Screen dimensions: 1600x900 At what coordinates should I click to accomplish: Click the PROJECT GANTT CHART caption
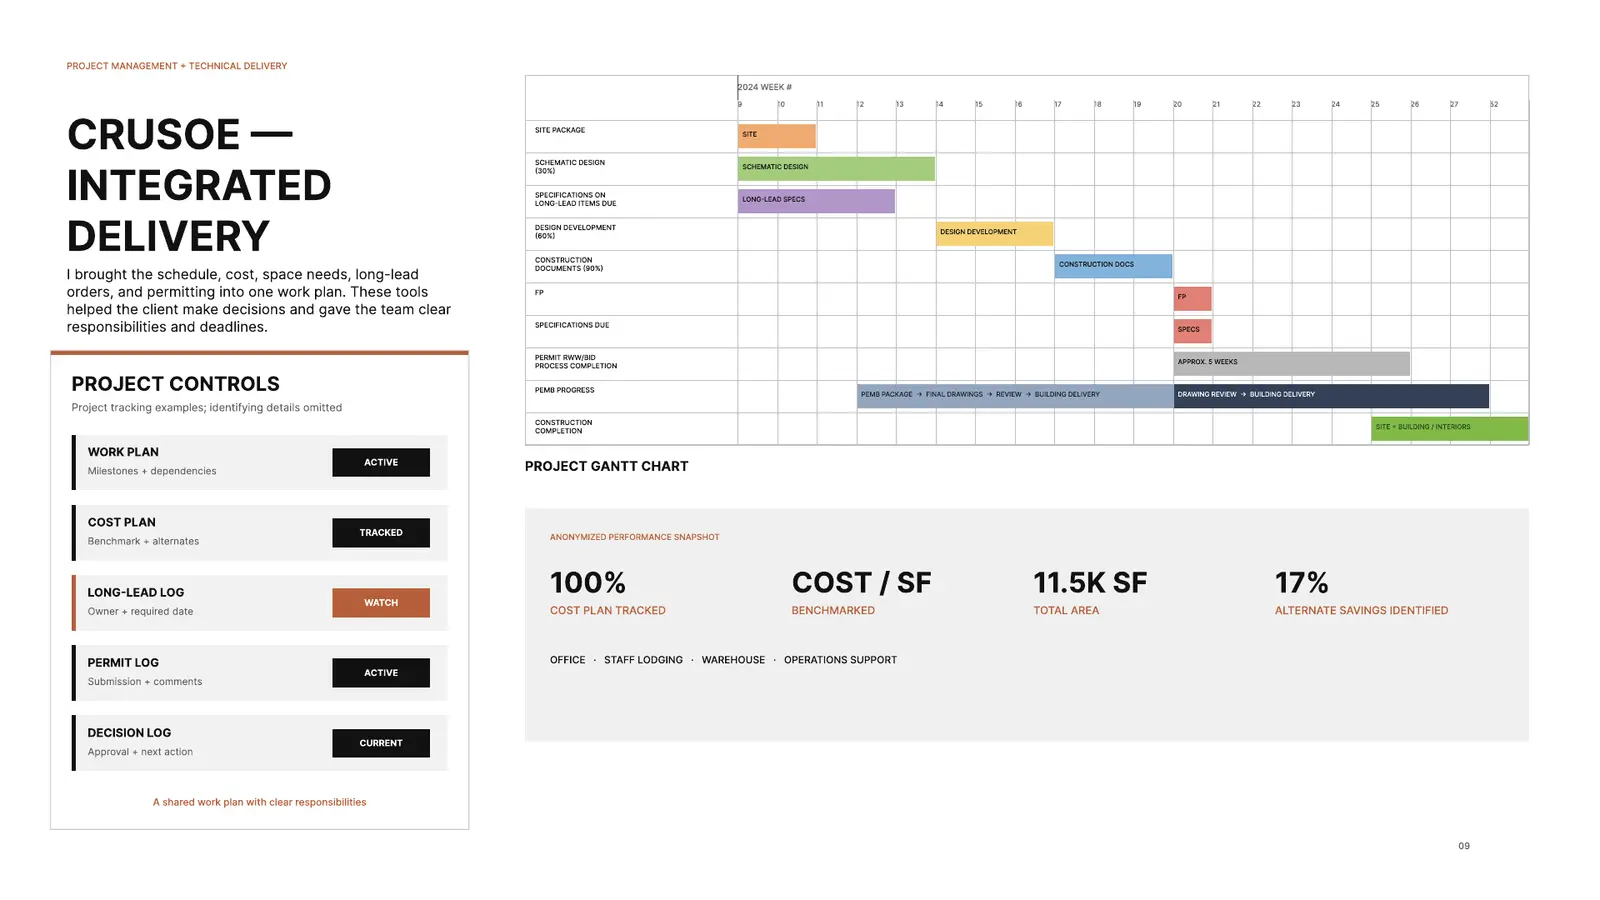pos(606,466)
